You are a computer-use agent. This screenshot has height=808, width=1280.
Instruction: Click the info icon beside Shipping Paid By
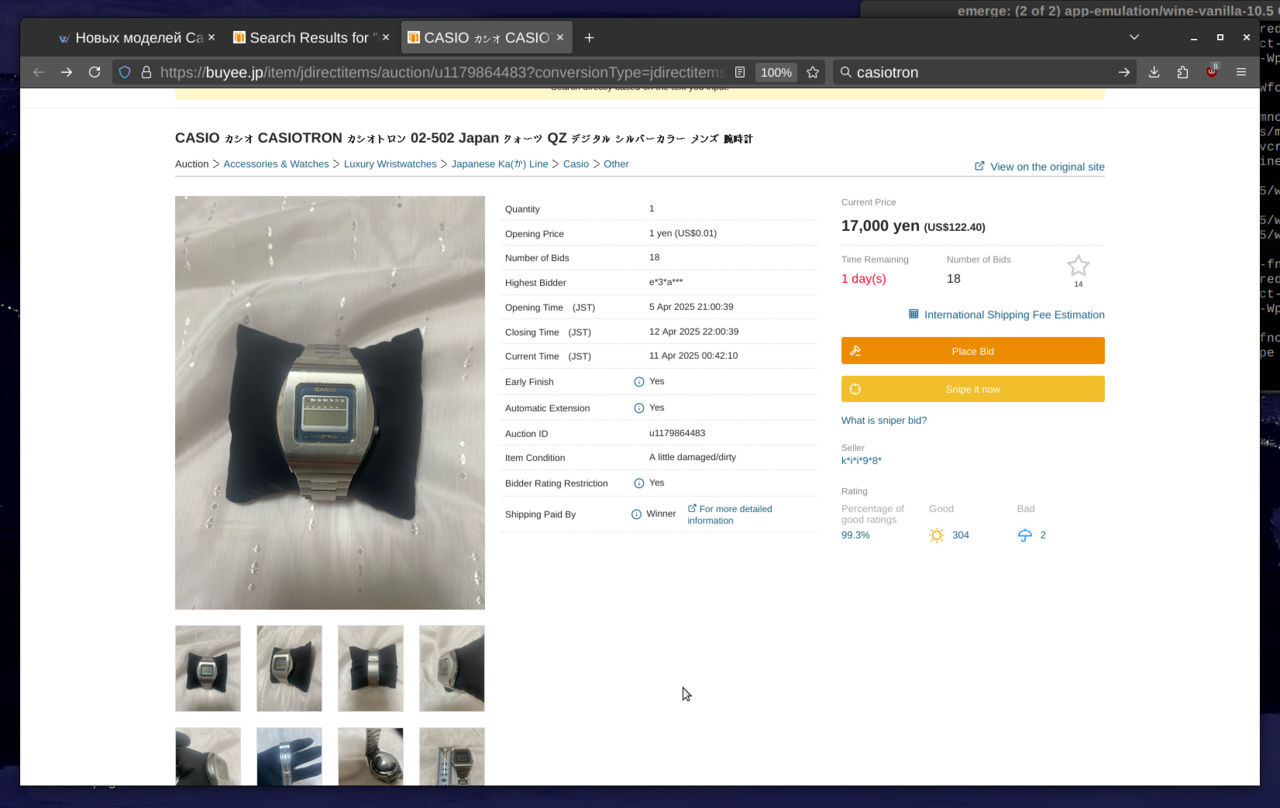pos(636,514)
